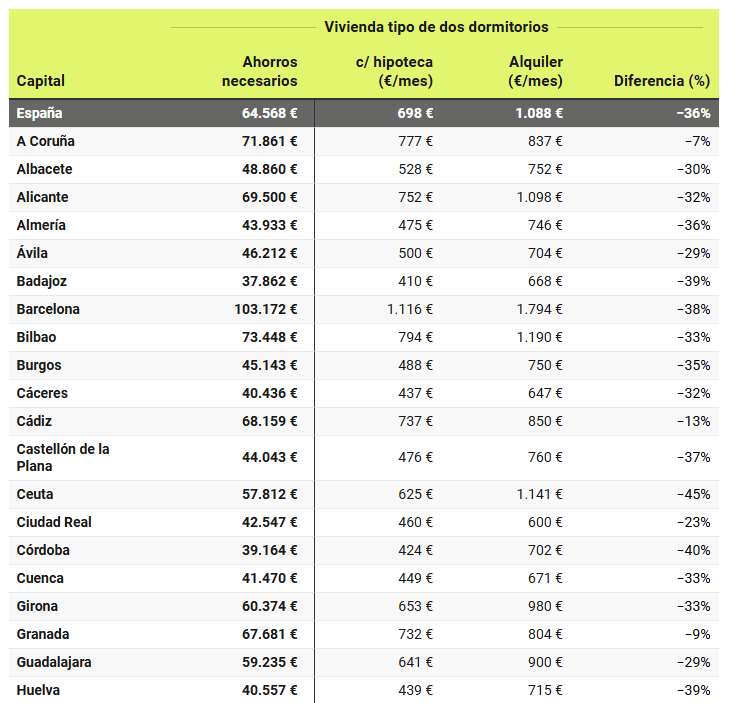Screen dimensions: 732x703
Task: Click the Alquiler (€/mes) column header
Action: tap(535, 71)
